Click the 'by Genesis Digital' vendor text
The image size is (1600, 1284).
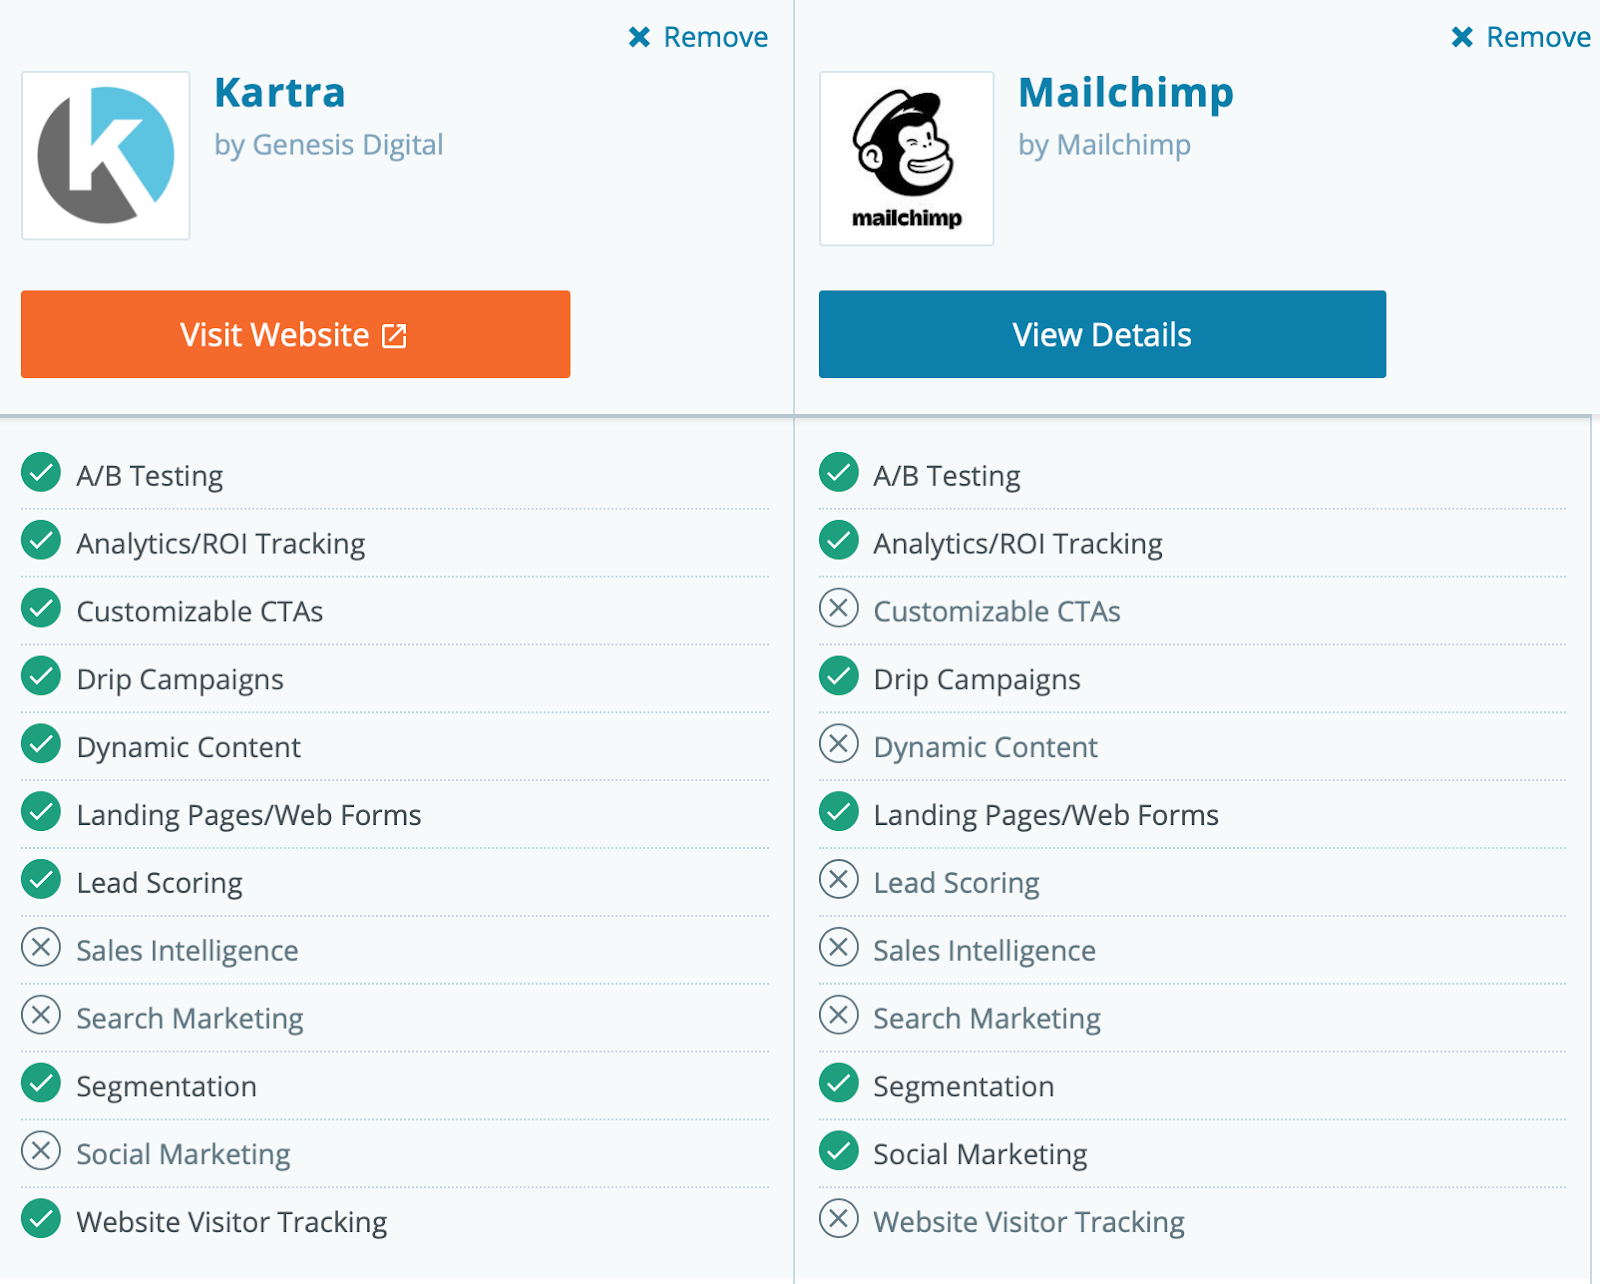(x=328, y=145)
